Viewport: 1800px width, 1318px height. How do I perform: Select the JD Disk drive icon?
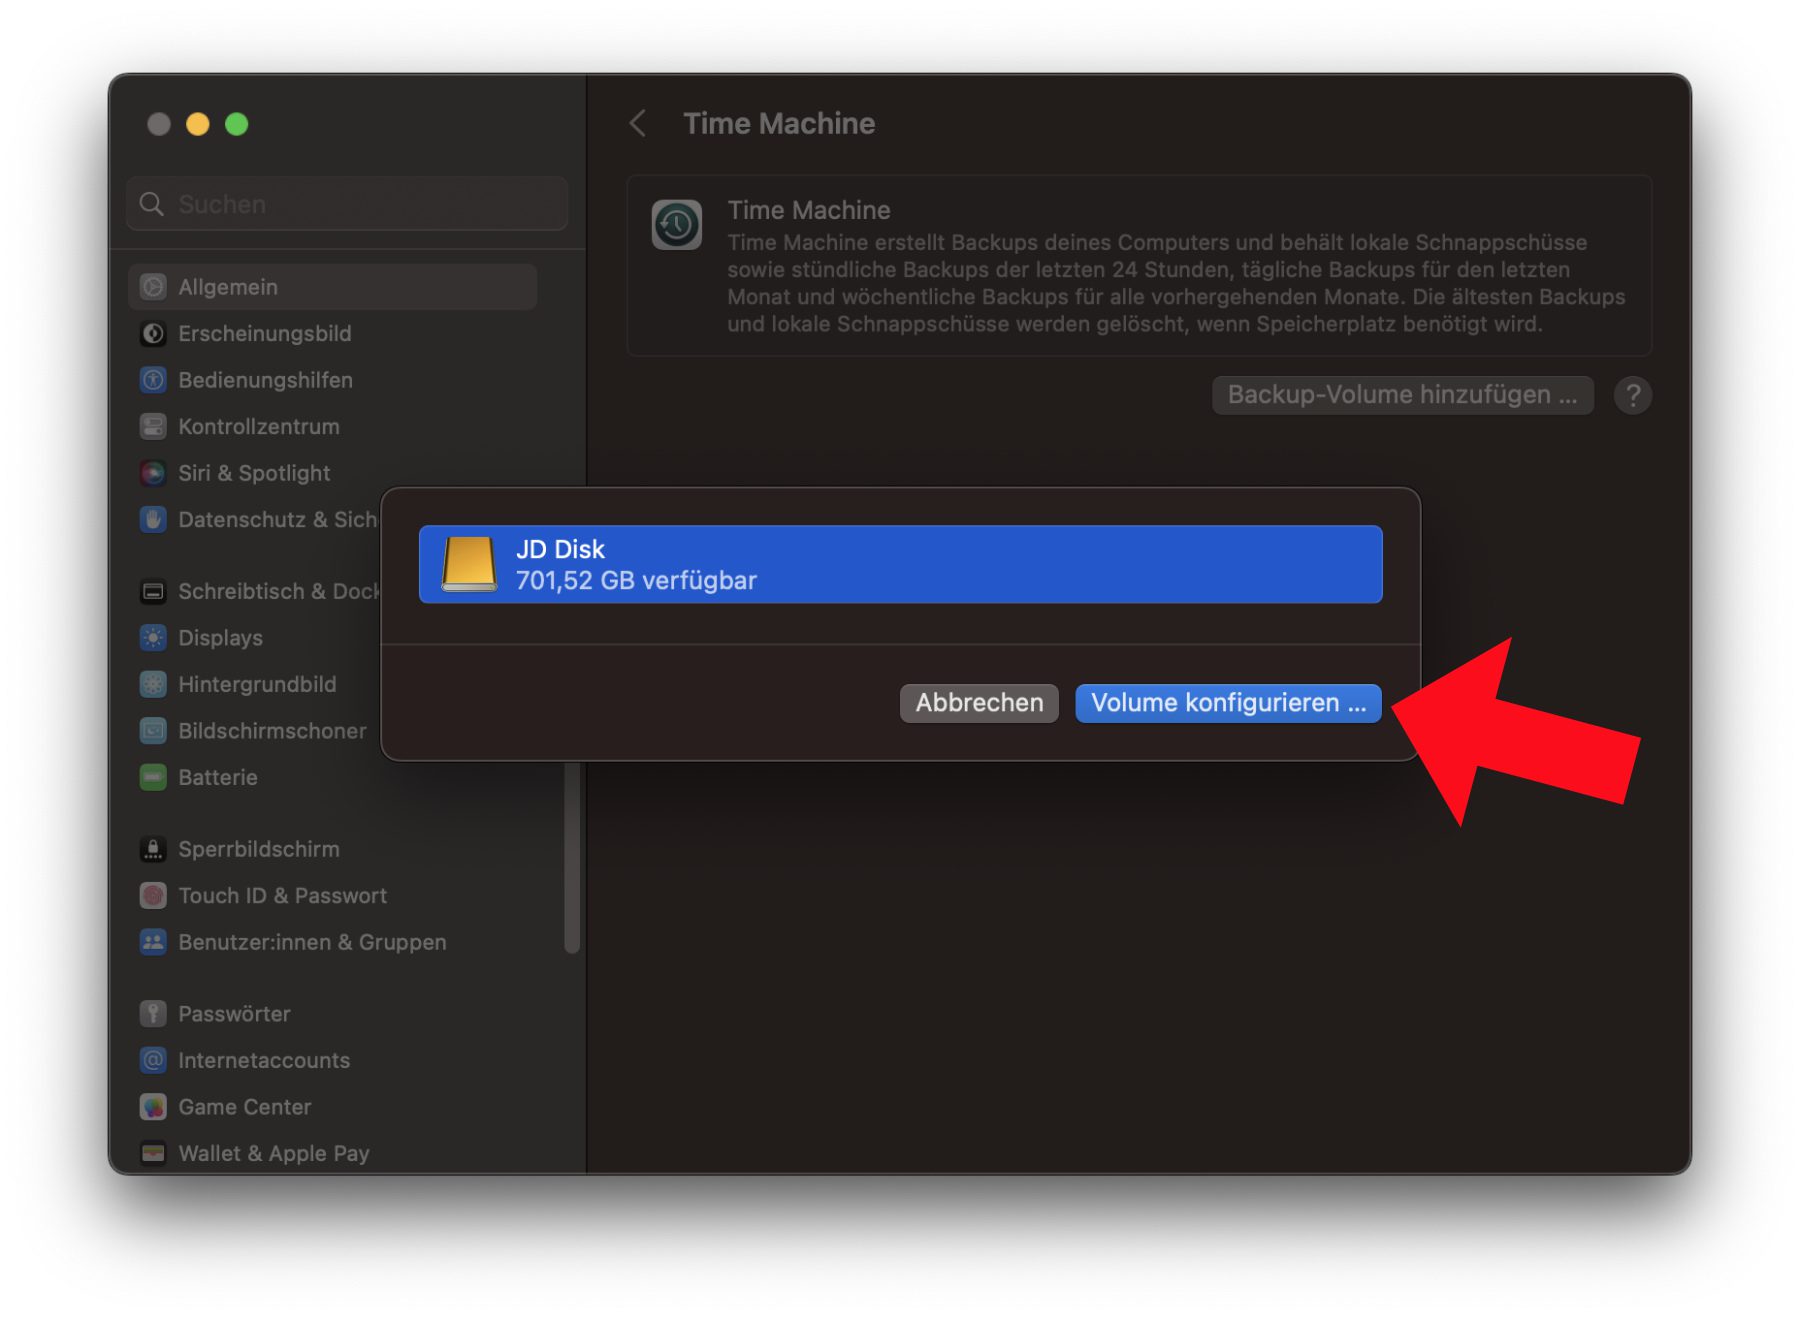(469, 564)
